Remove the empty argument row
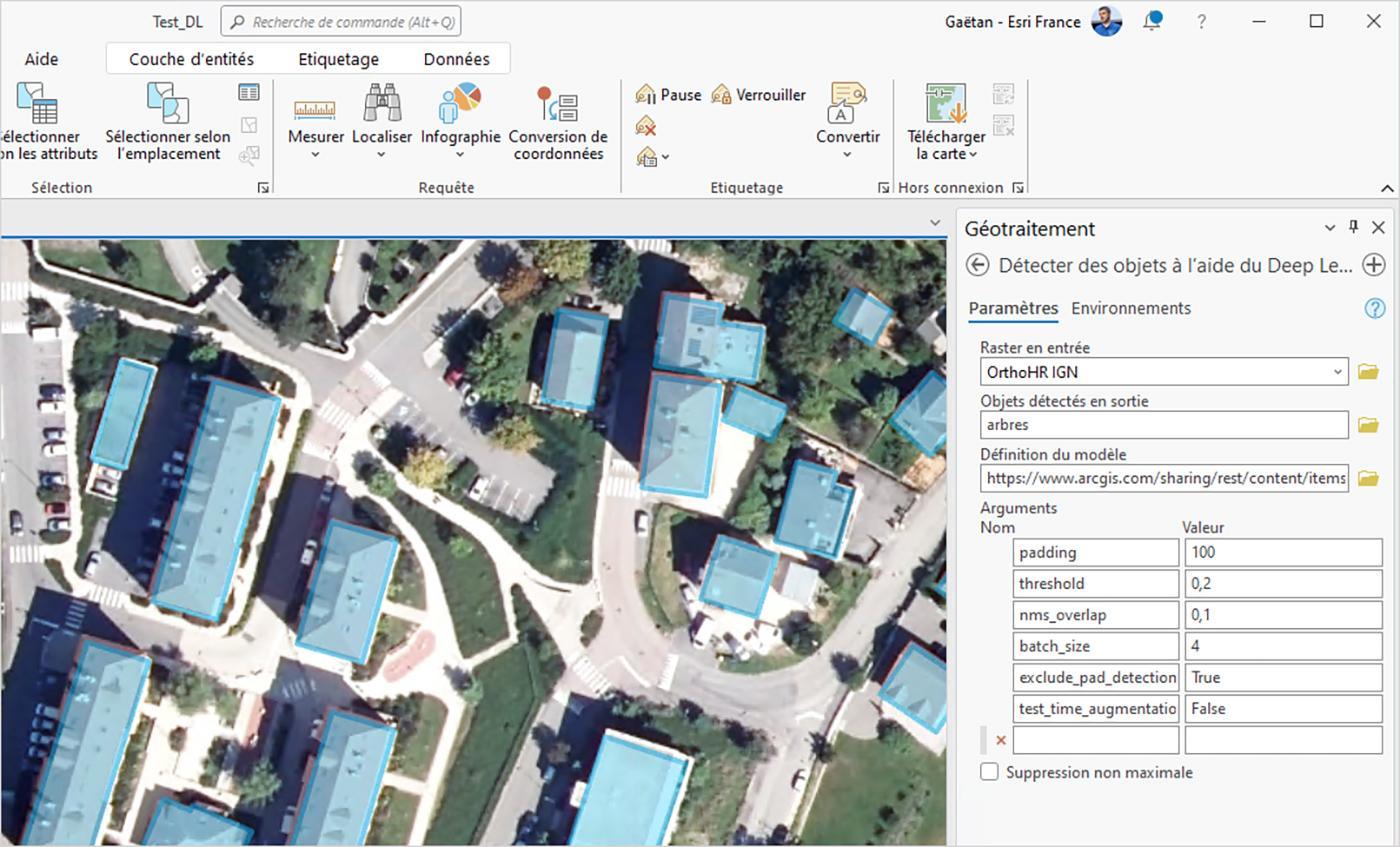The height and width of the screenshot is (847, 1400). coord(1000,740)
